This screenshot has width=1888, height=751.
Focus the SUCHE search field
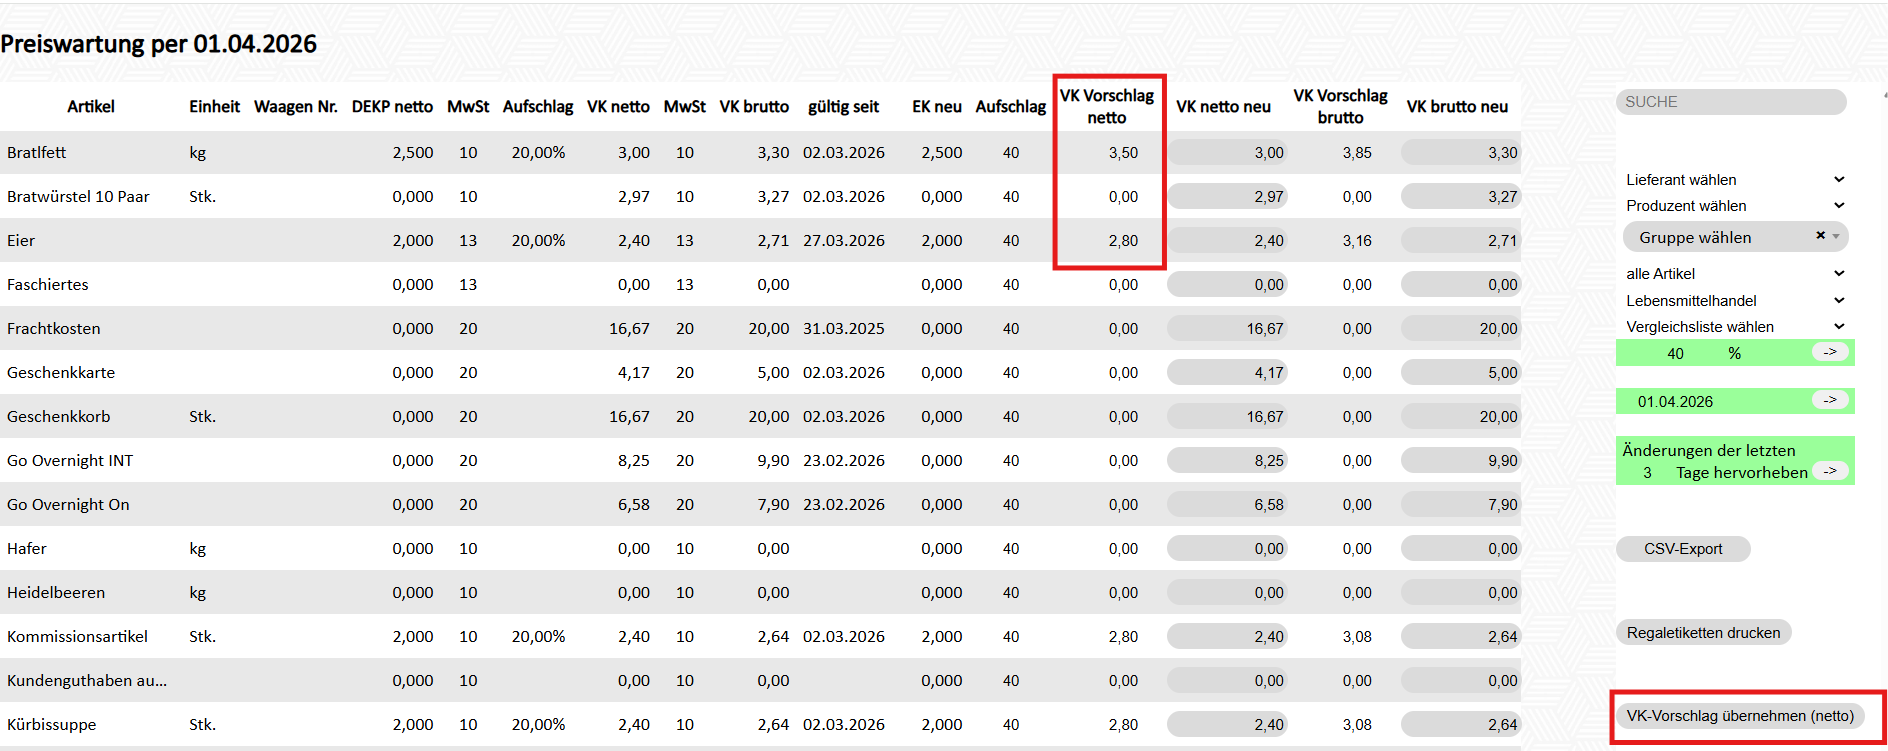(x=1730, y=102)
